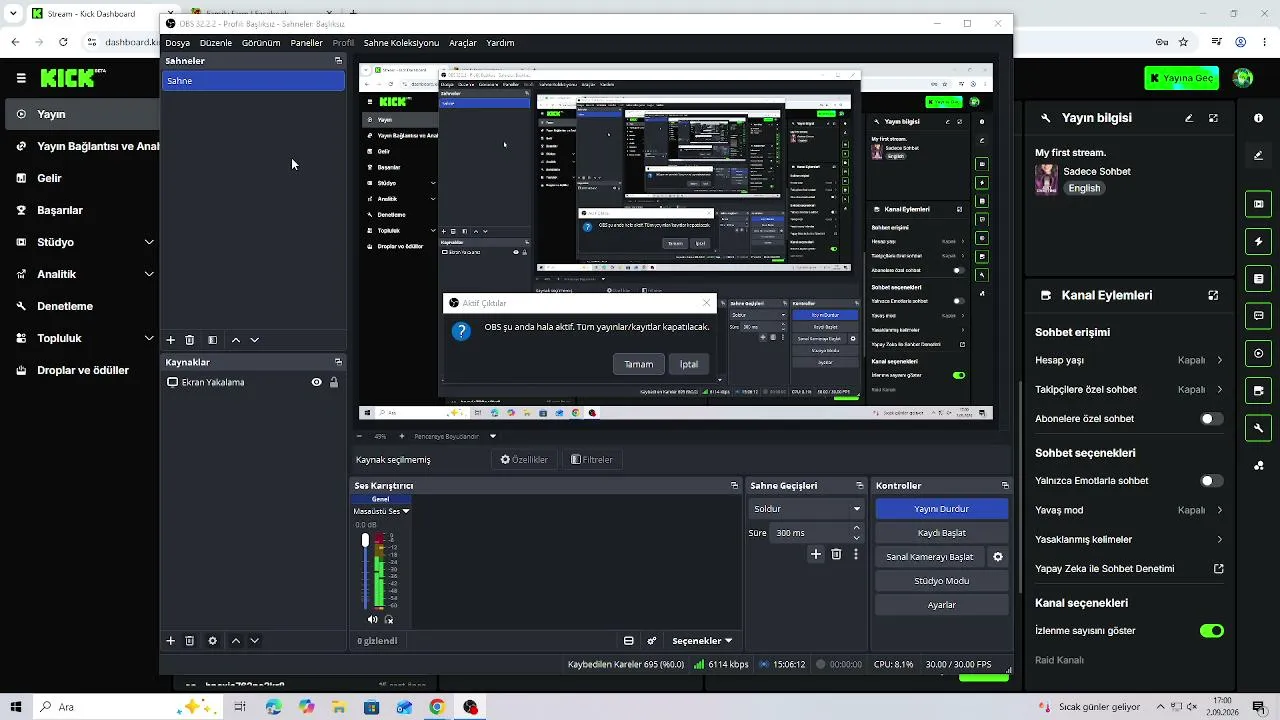Screen dimensions: 1280x720
Task: Open advanced audio properties gears icon
Action: tap(652, 641)
